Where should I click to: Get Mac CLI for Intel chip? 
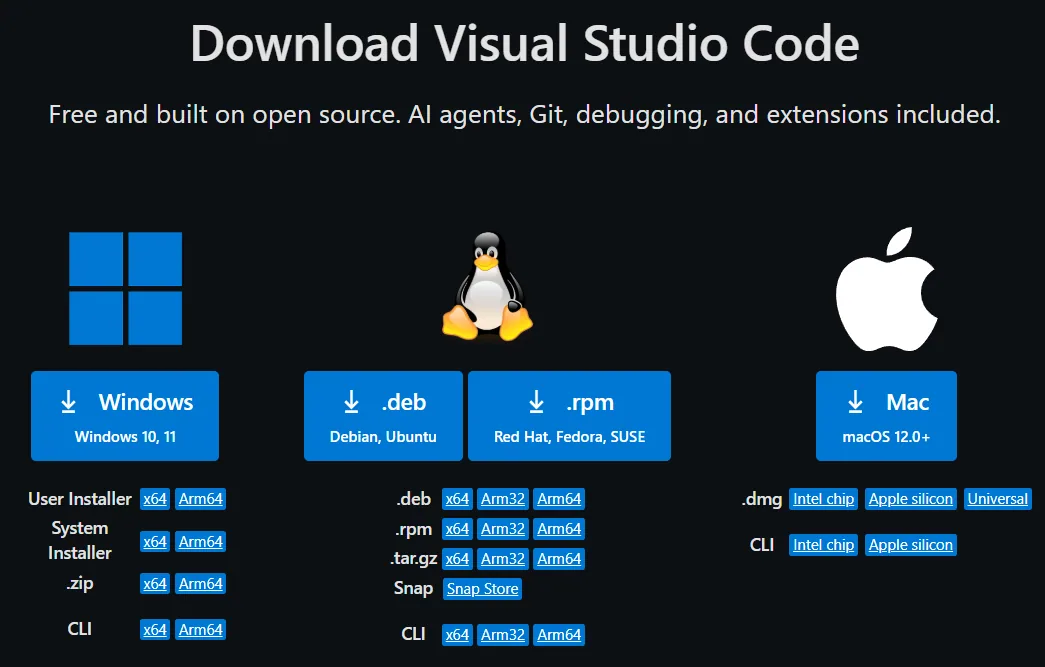point(823,545)
